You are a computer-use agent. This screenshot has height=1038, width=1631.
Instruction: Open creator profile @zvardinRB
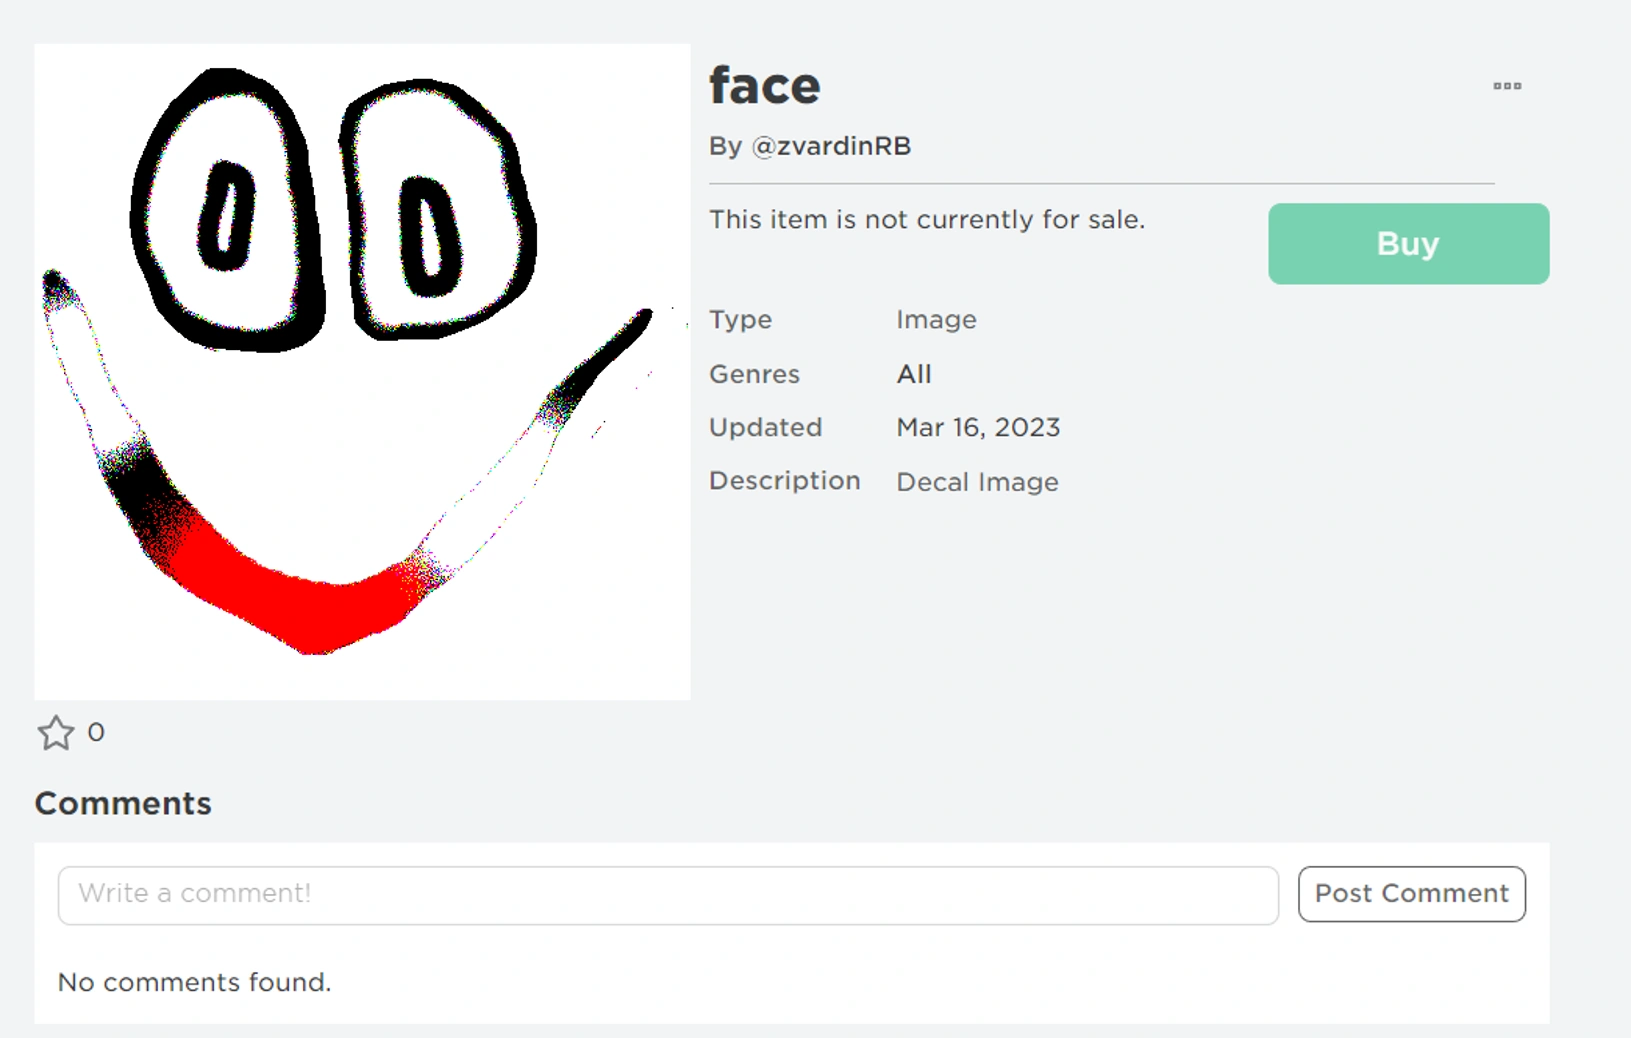831,146
